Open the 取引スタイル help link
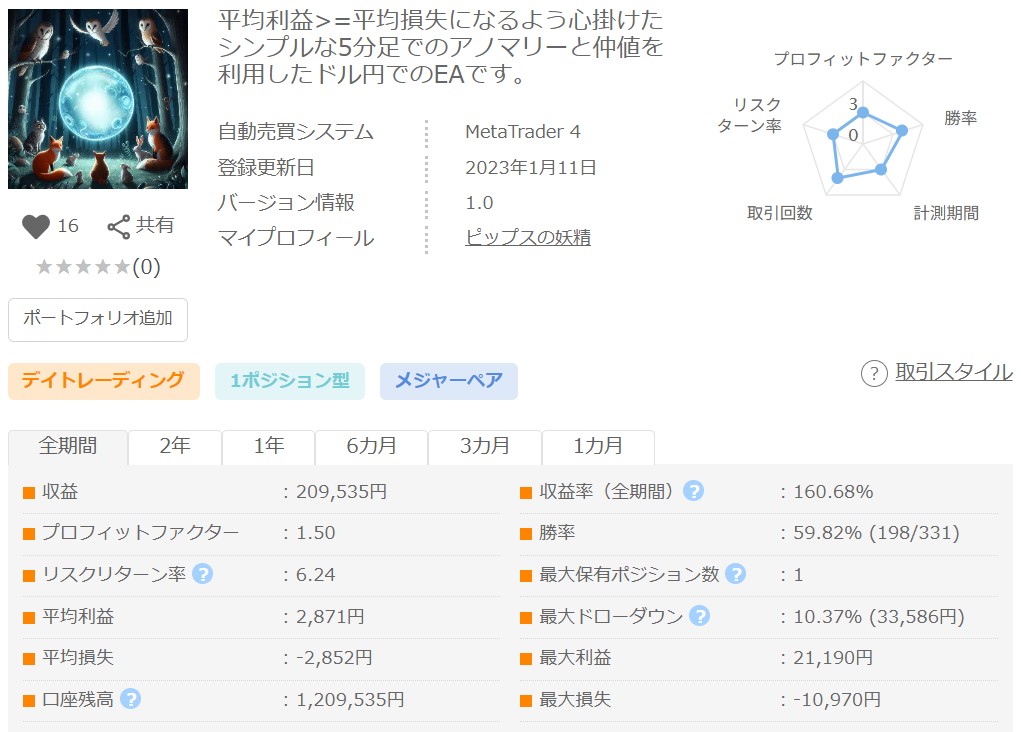1021x732 pixels. (953, 372)
